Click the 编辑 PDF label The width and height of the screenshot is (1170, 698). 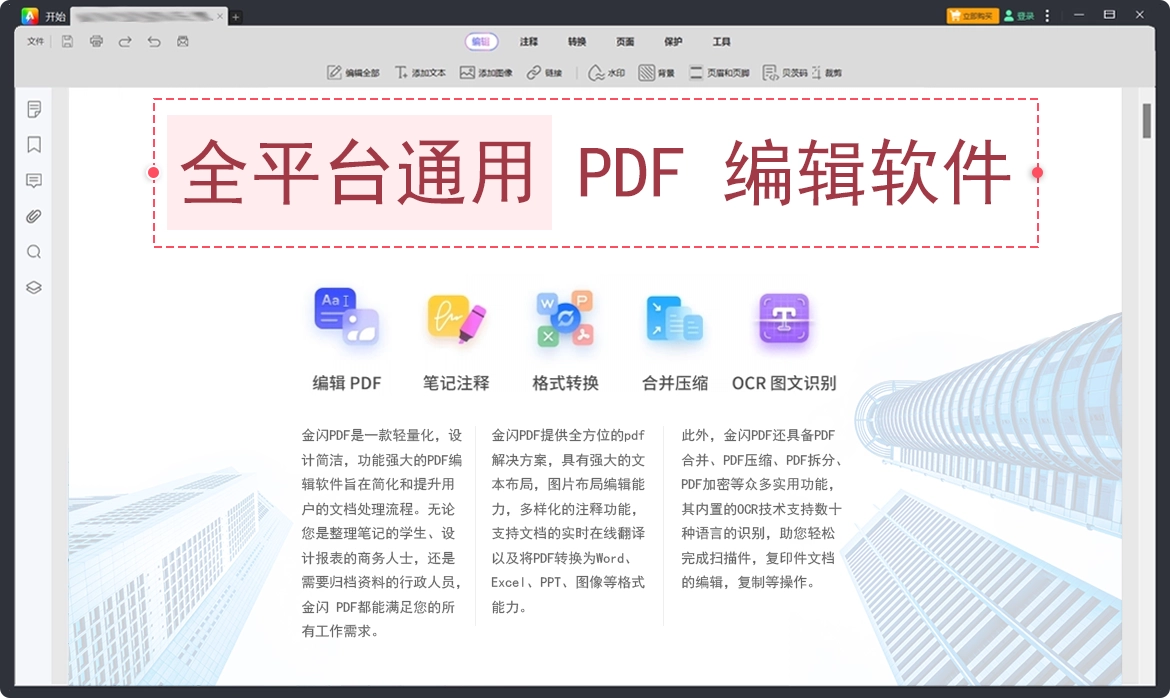(x=346, y=383)
